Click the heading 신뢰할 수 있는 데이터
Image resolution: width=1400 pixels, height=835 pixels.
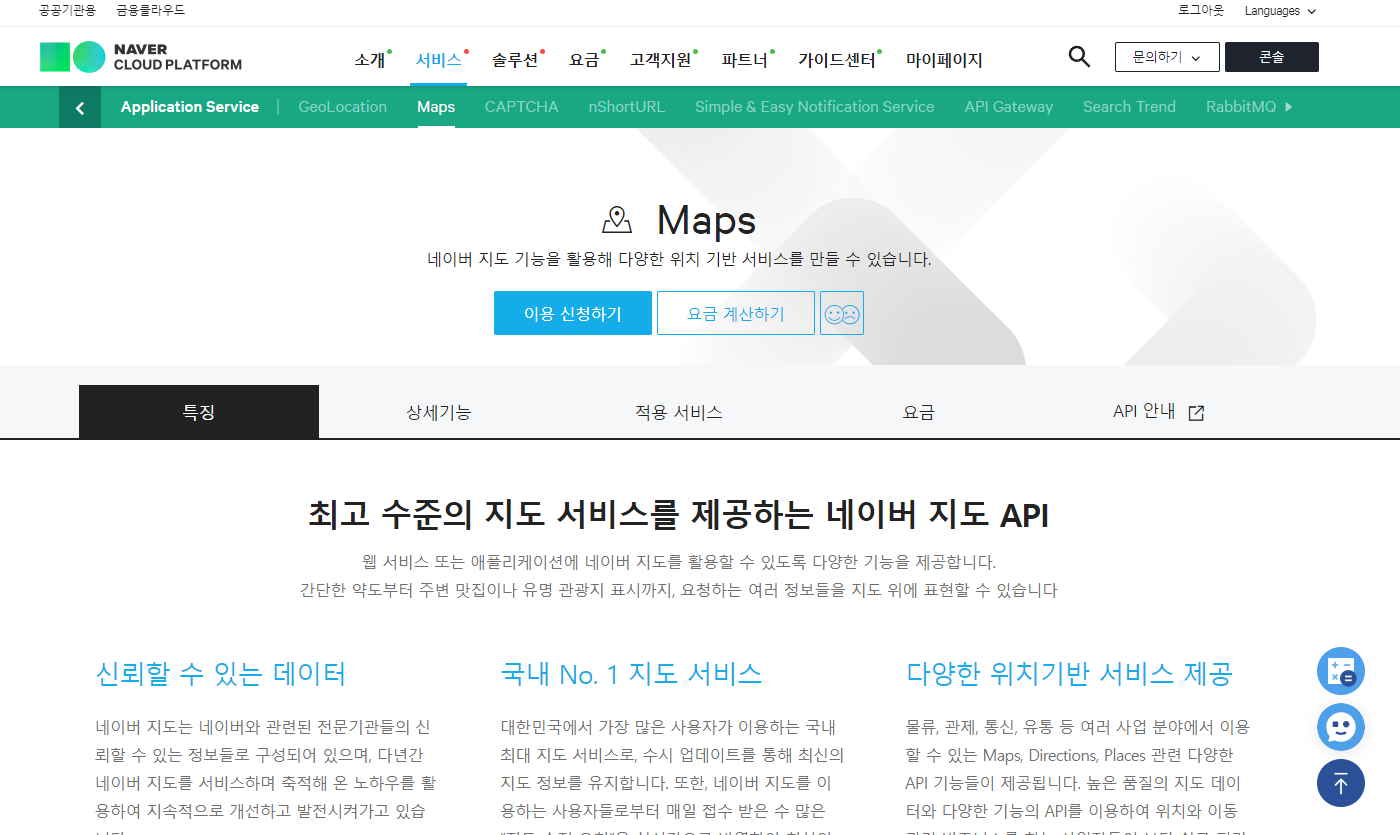221,674
